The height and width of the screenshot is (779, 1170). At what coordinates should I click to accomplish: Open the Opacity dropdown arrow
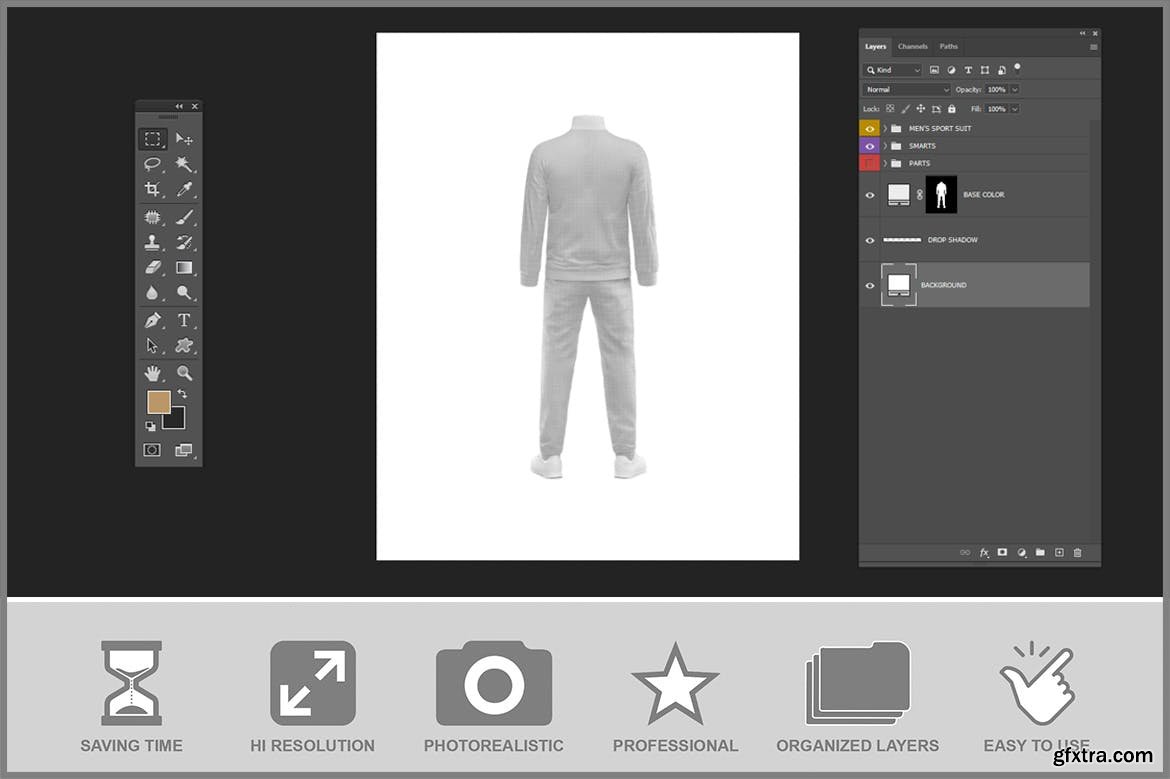1015,90
